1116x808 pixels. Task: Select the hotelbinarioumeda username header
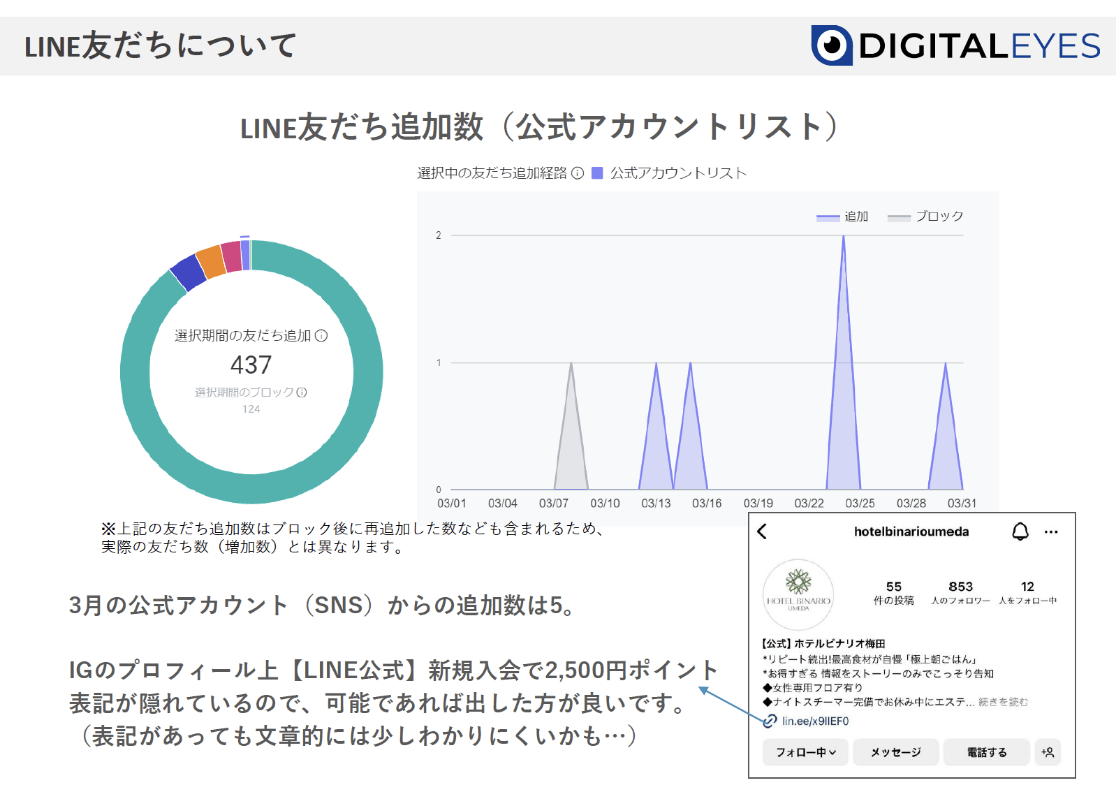click(x=911, y=532)
